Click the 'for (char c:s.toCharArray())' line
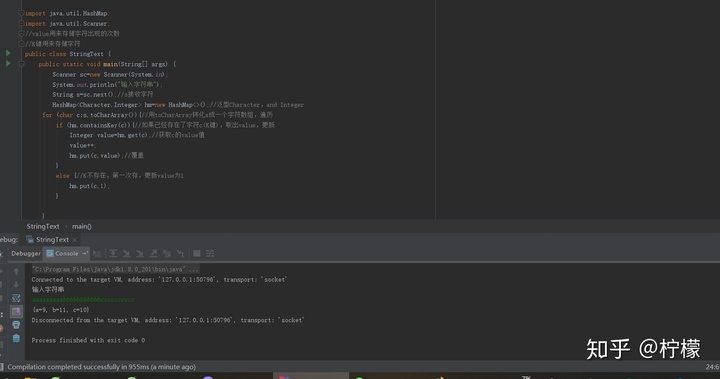The image size is (720, 379). tap(158, 114)
